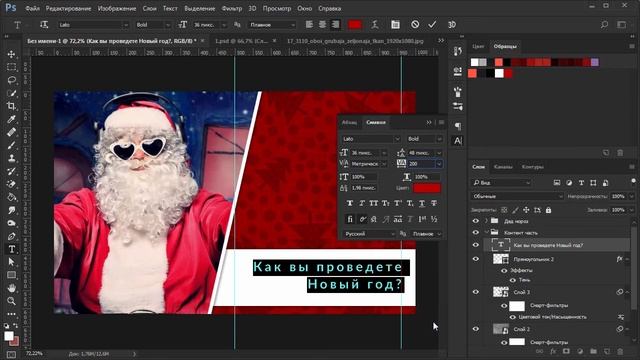Click the tracking value field 200
The width and height of the screenshot is (640, 360).
coord(422,164)
